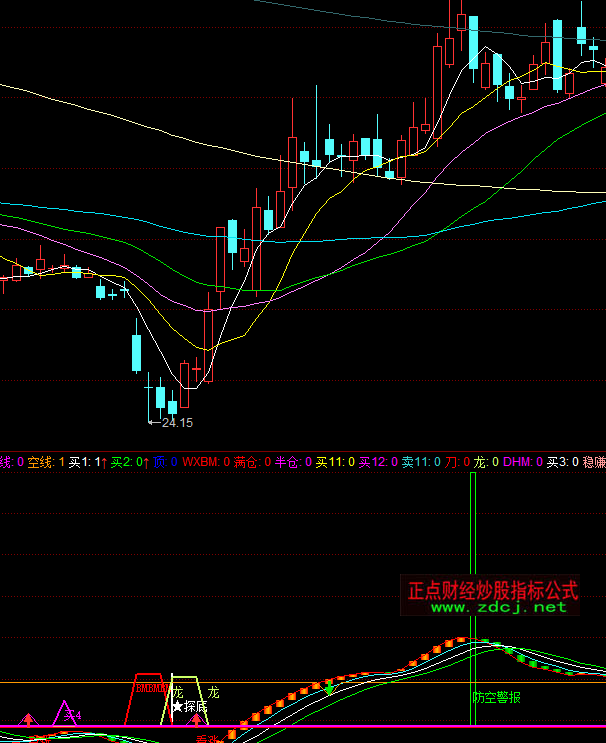Image resolution: width=606 pixels, height=743 pixels.
Task: Click the 正点财经炒股指标公式 red banner
Action: tap(493, 588)
